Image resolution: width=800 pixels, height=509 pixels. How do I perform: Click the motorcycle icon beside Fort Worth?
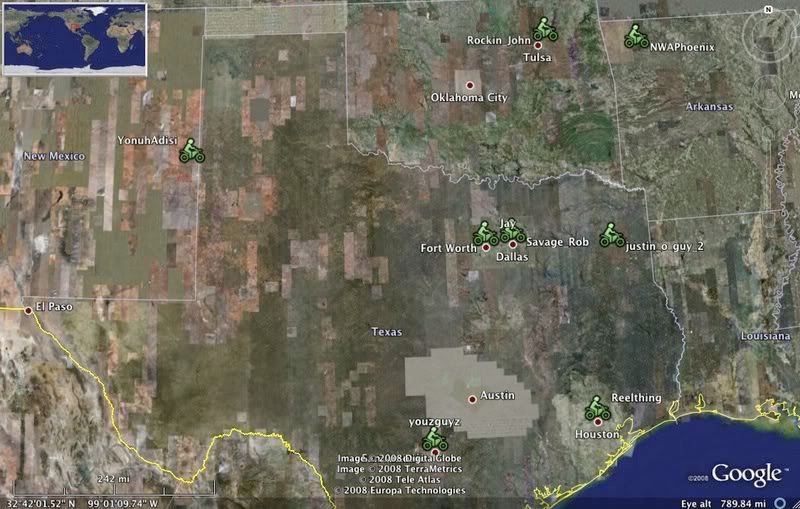485,234
